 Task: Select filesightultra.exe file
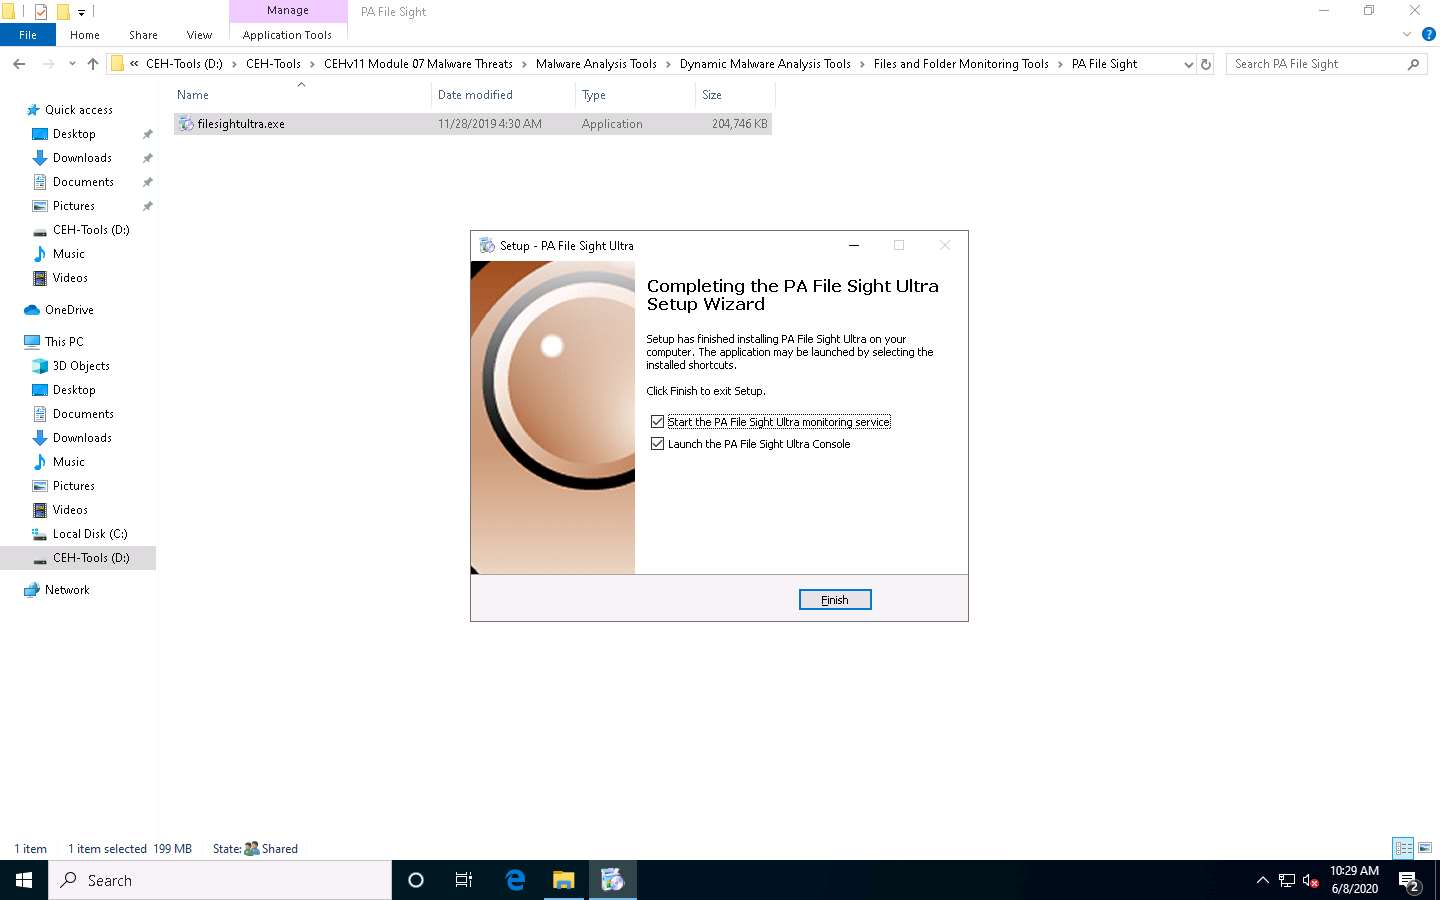[x=472, y=124]
